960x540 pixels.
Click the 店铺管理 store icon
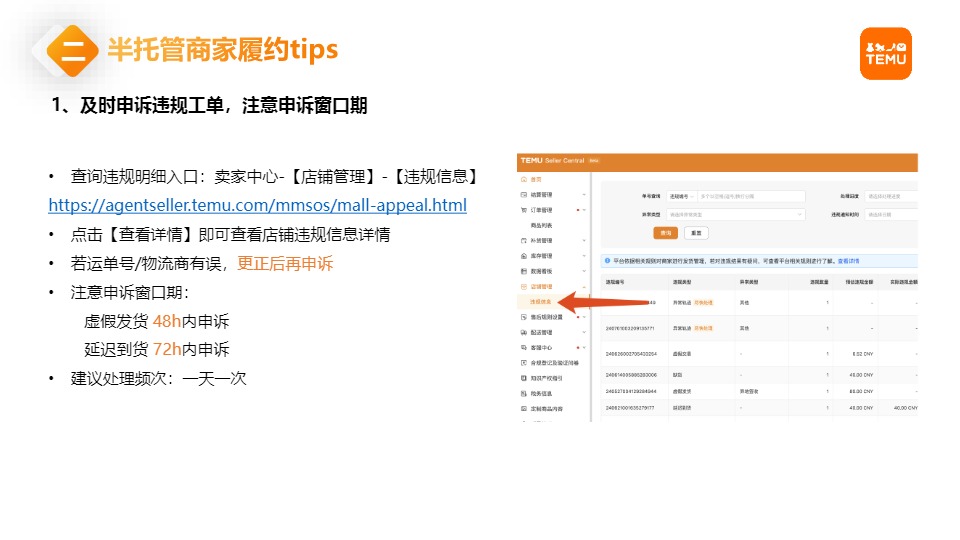coord(522,286)
